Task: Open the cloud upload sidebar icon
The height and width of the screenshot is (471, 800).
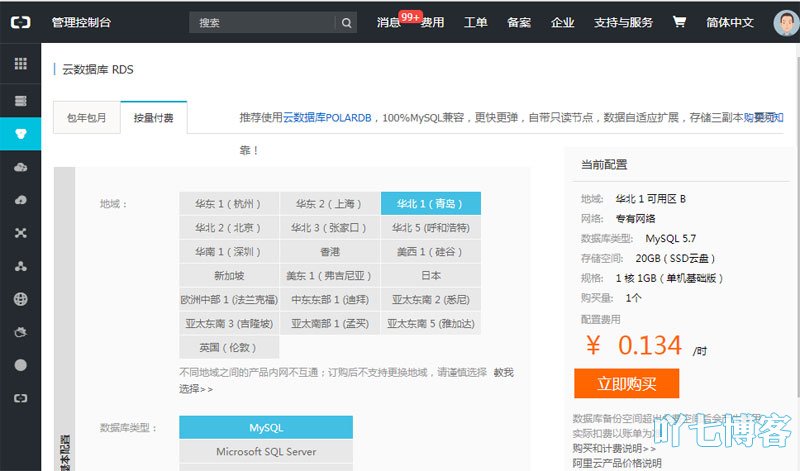Action: pyautogui.click(x=20, y=200)
